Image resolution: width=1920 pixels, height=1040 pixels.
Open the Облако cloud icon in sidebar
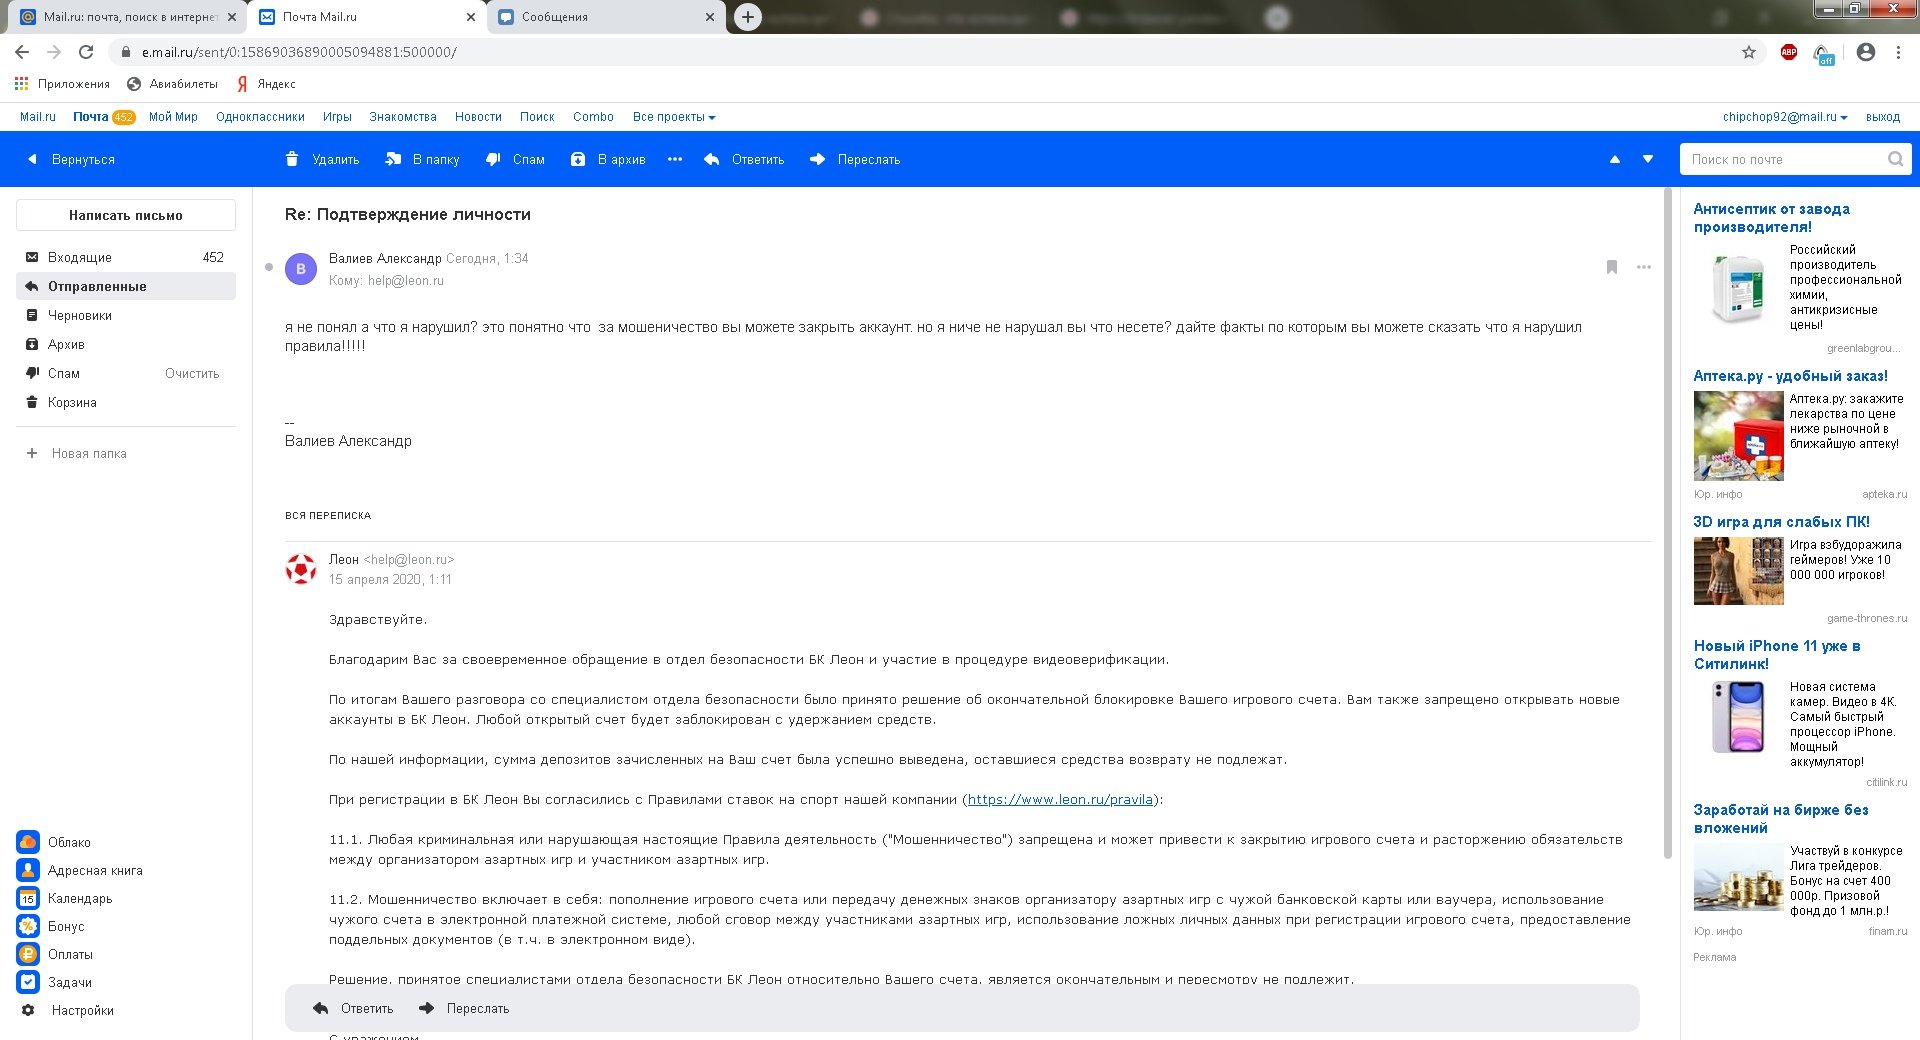[x=28, y=842]
